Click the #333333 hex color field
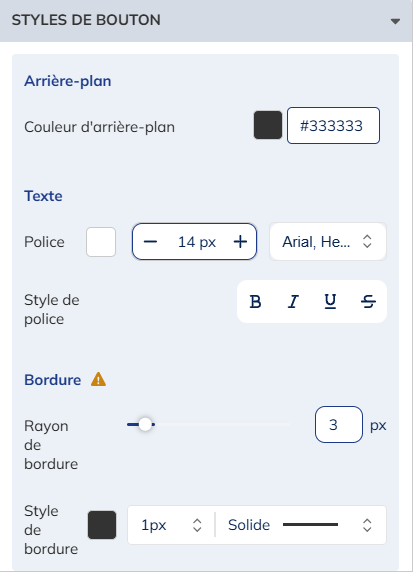The width and height of the screenshot is (413, 572). click(333, 125)
